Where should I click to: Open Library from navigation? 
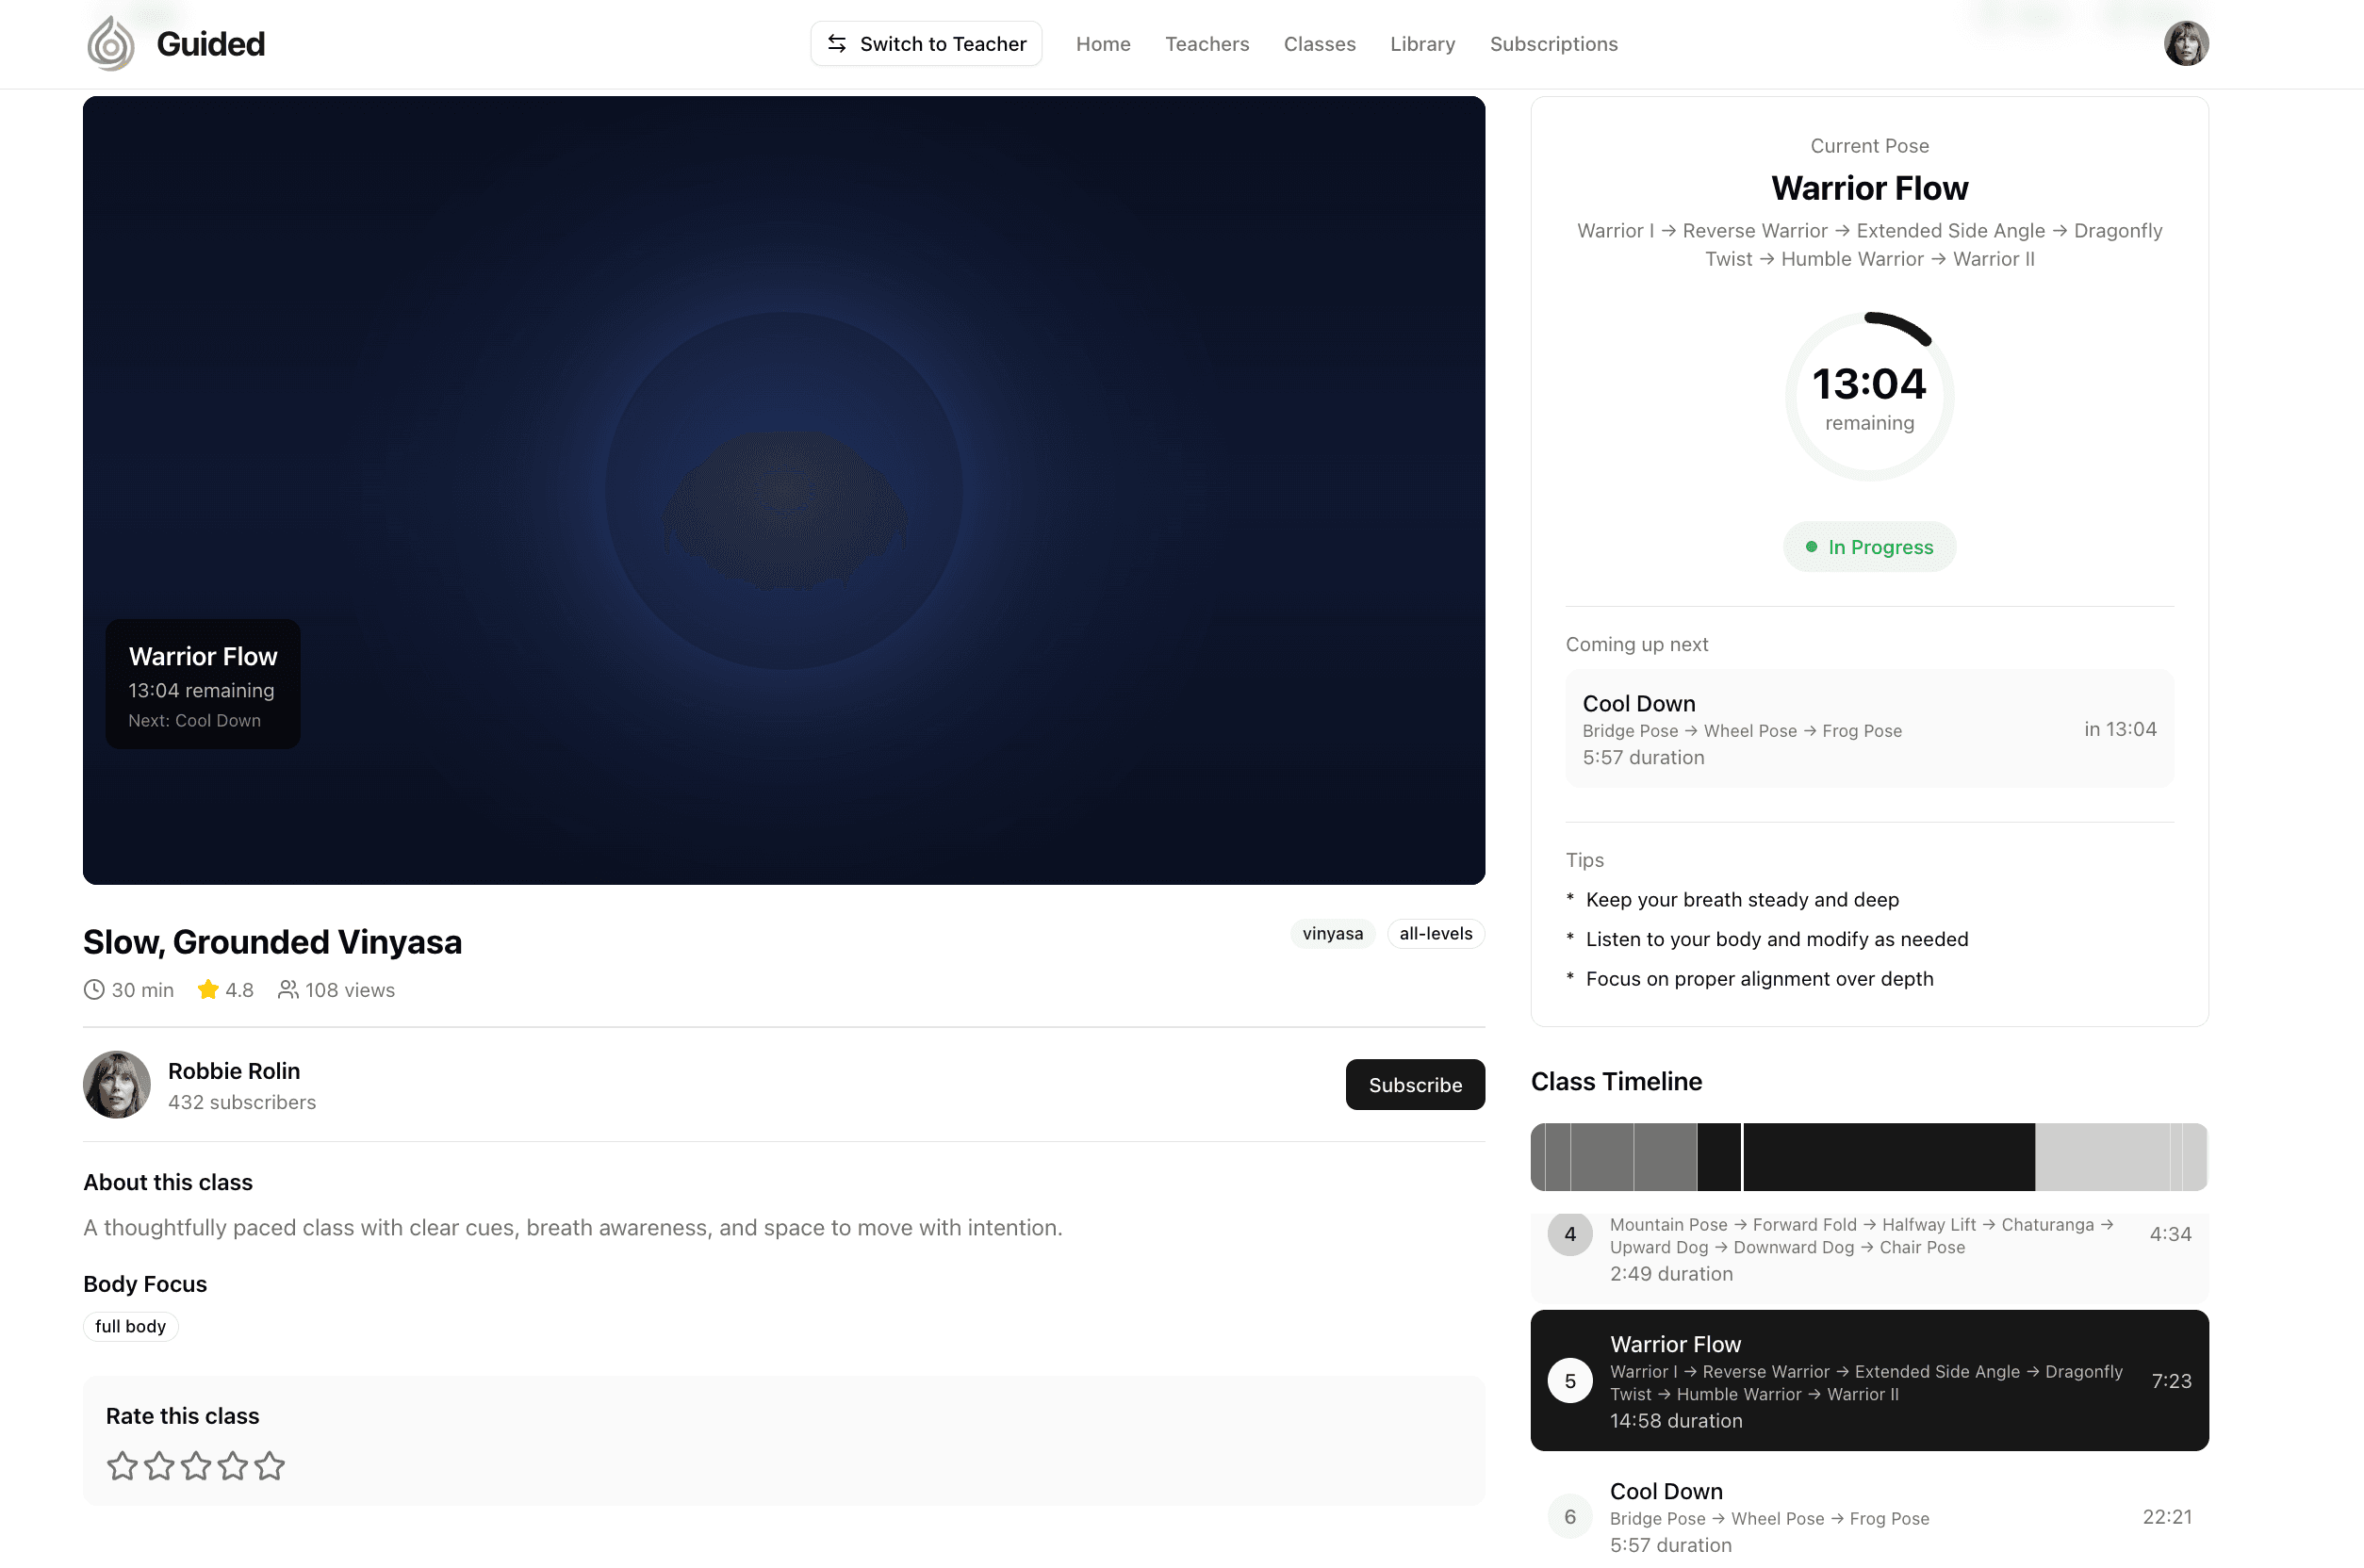point(1422,44)
